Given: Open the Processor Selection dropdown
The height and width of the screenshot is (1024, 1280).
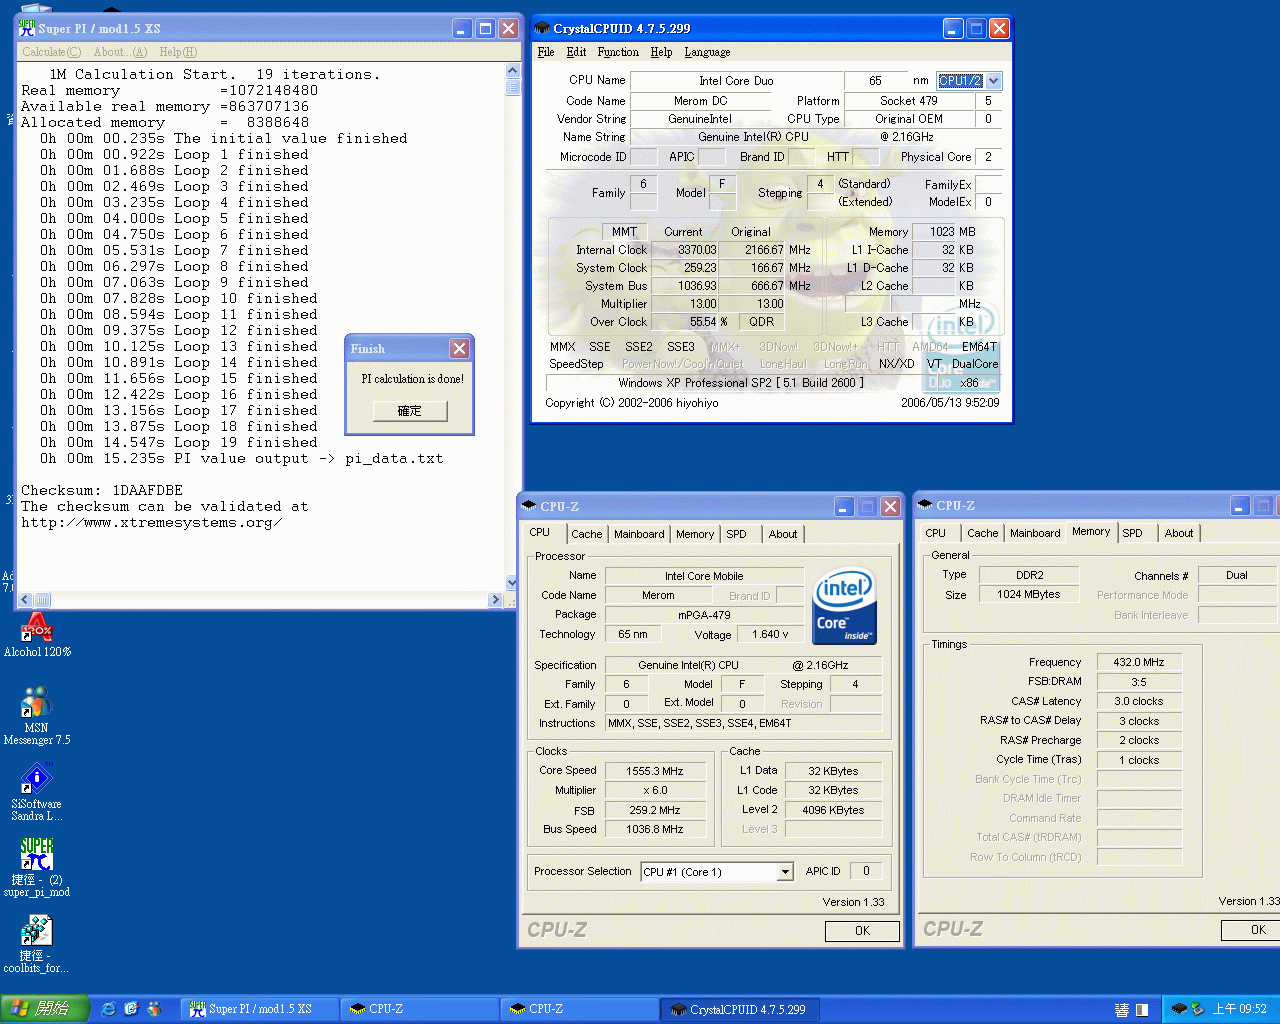Looking at the screenshot, I should point(785,872).
